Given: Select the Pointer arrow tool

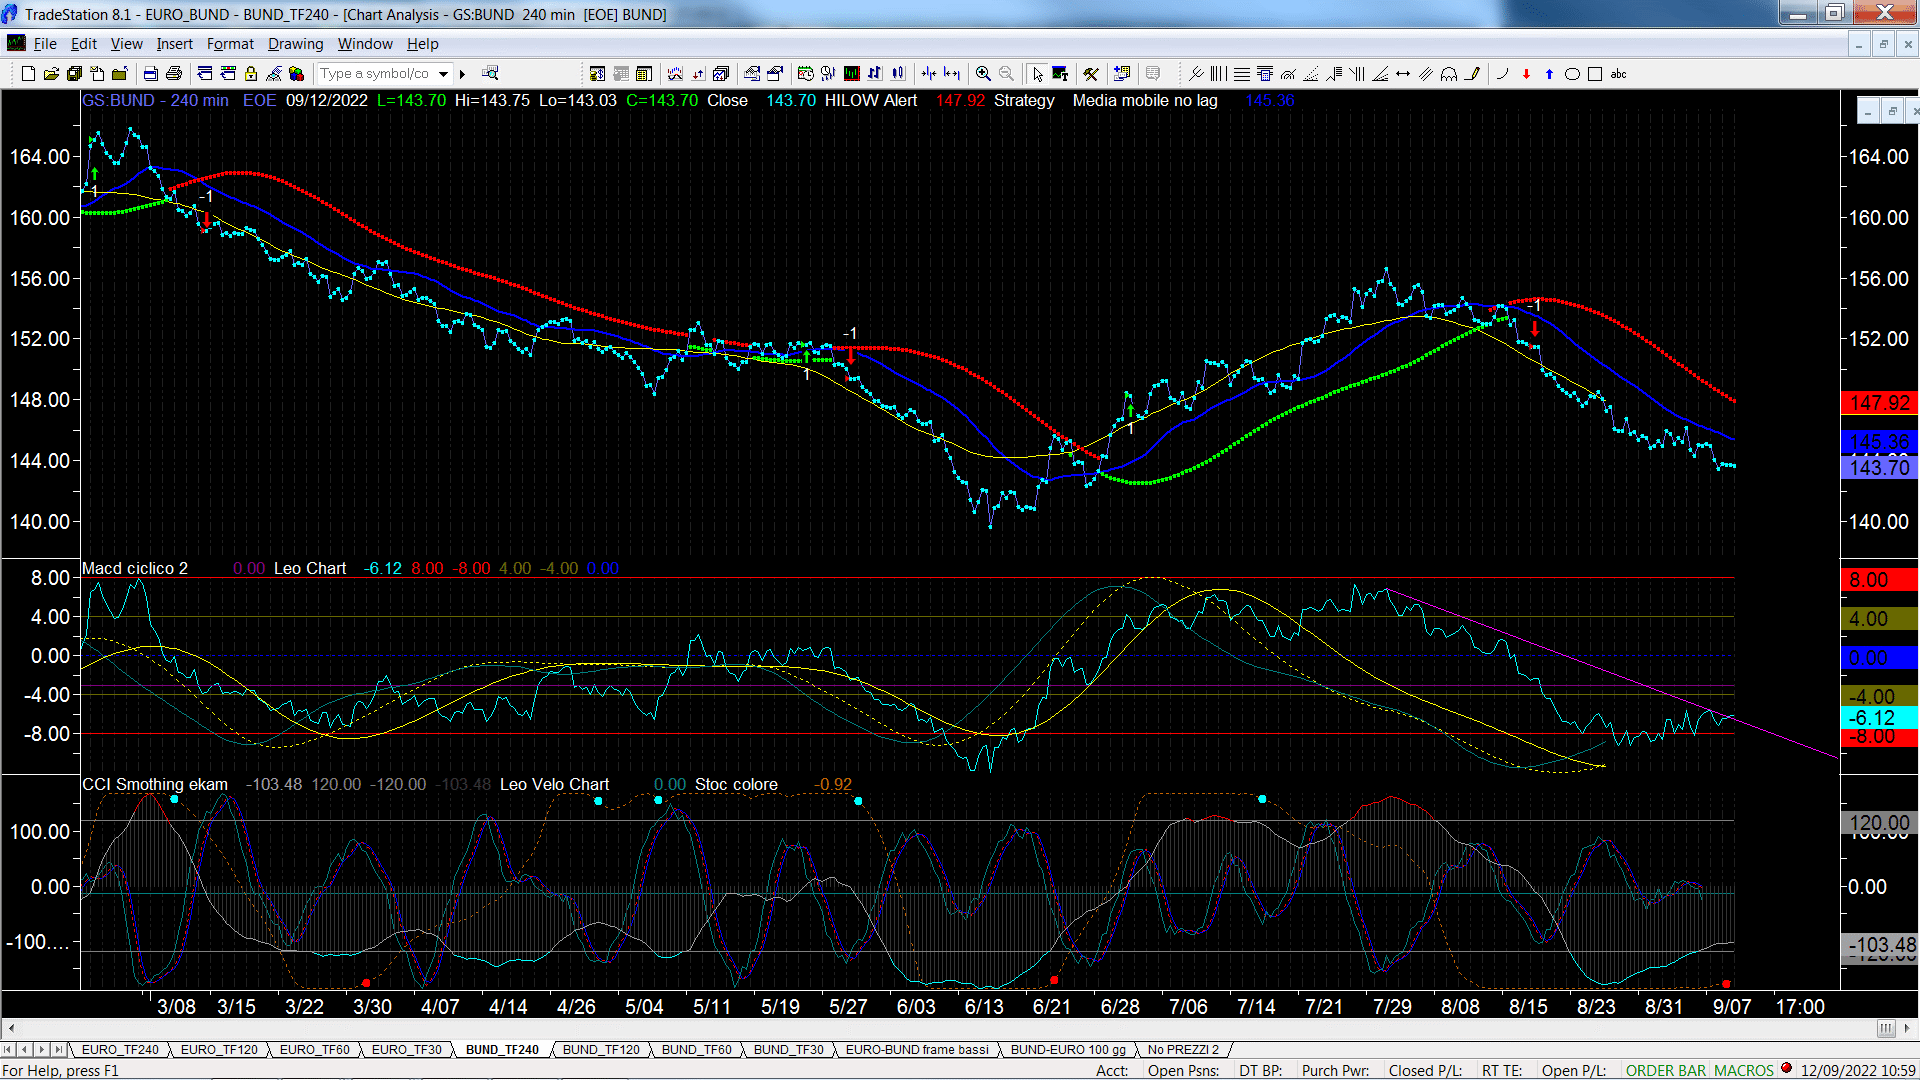Looking at the screenshot, I should [x=1037, y=73].
